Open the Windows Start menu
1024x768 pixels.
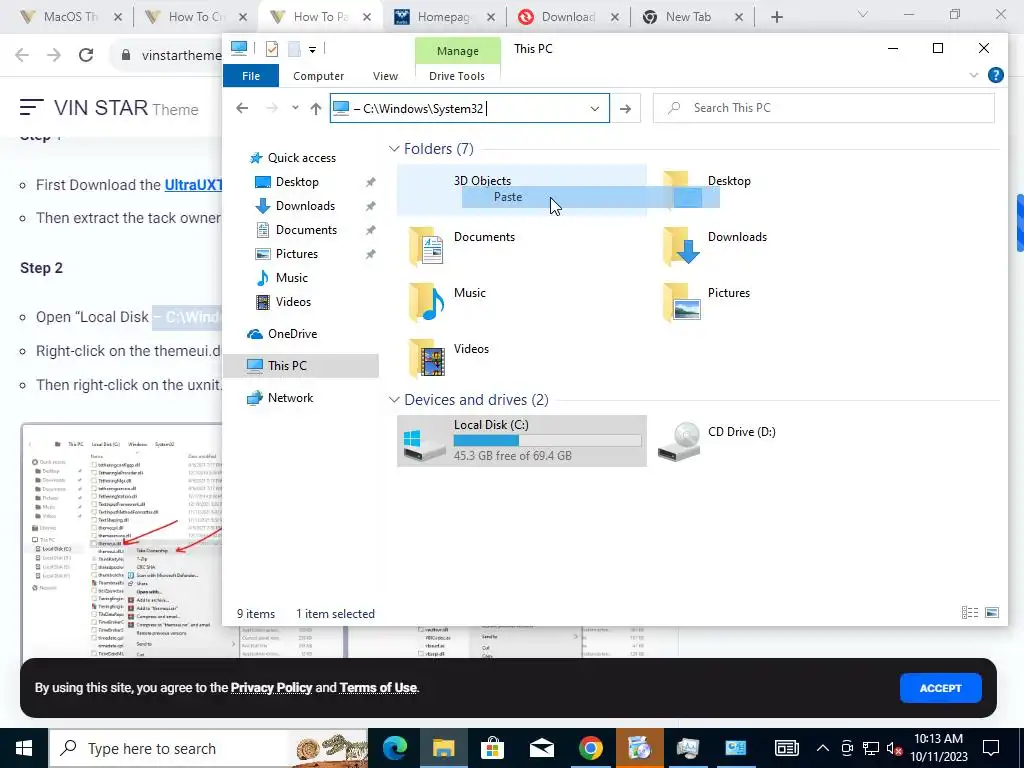click(x=24, y=748)
